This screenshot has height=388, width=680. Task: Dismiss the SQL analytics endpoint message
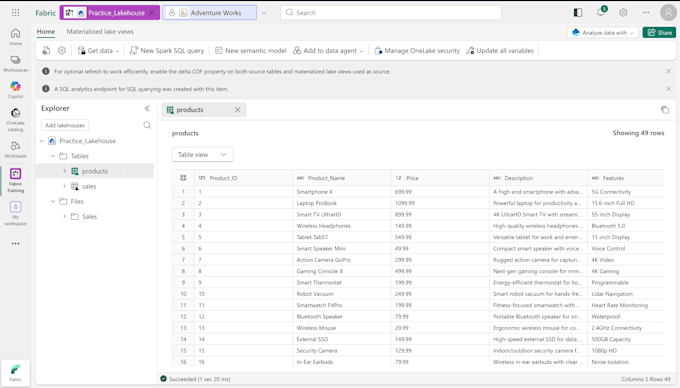coord(668,88)
